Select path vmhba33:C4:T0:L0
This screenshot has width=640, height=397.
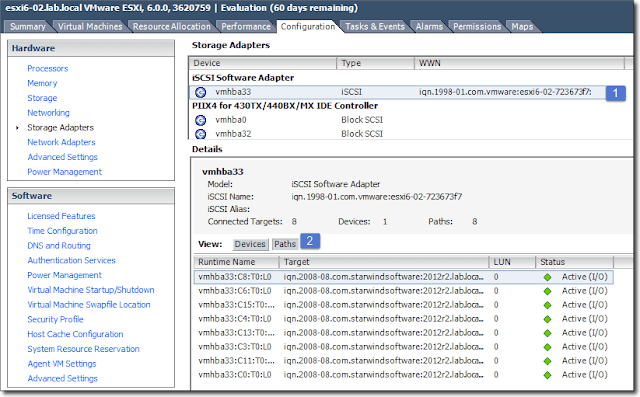(x=403, y=319)
